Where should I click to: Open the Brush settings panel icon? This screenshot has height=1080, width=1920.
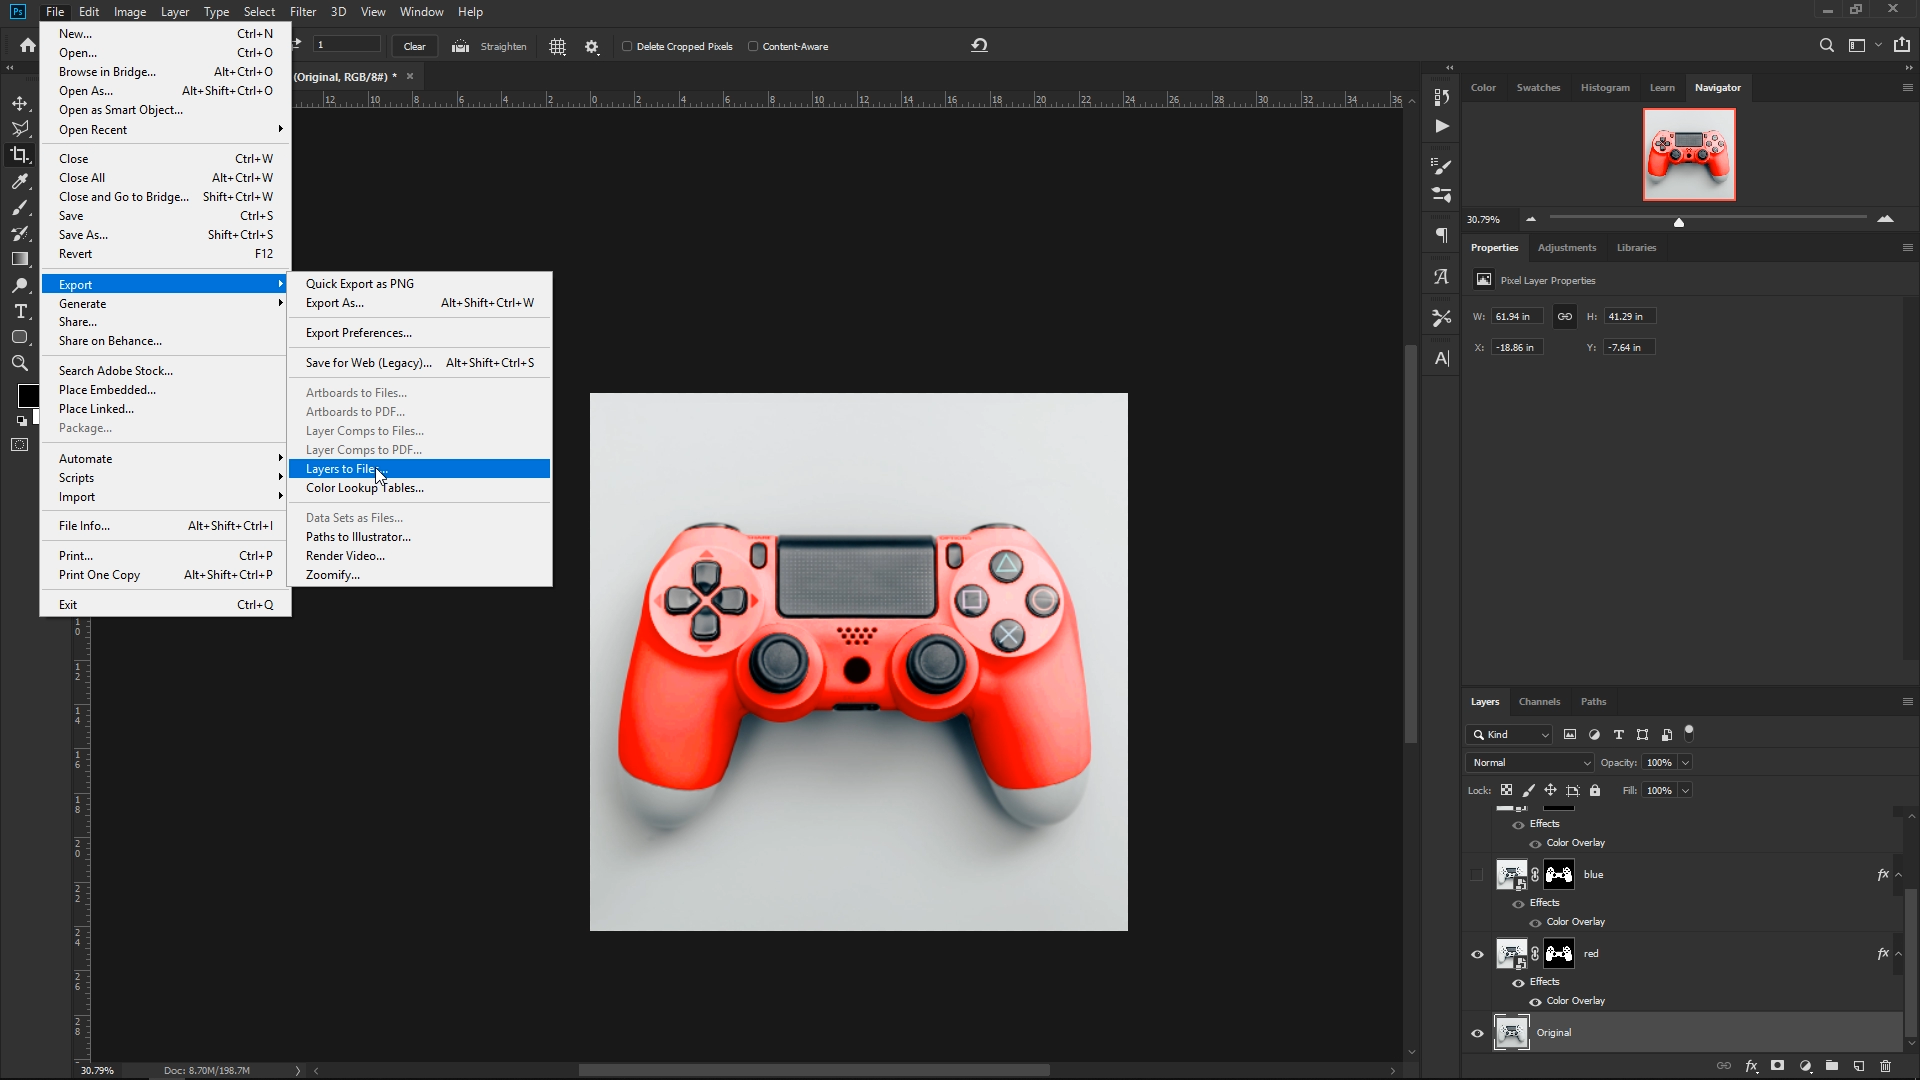(x=1441, y=166)
